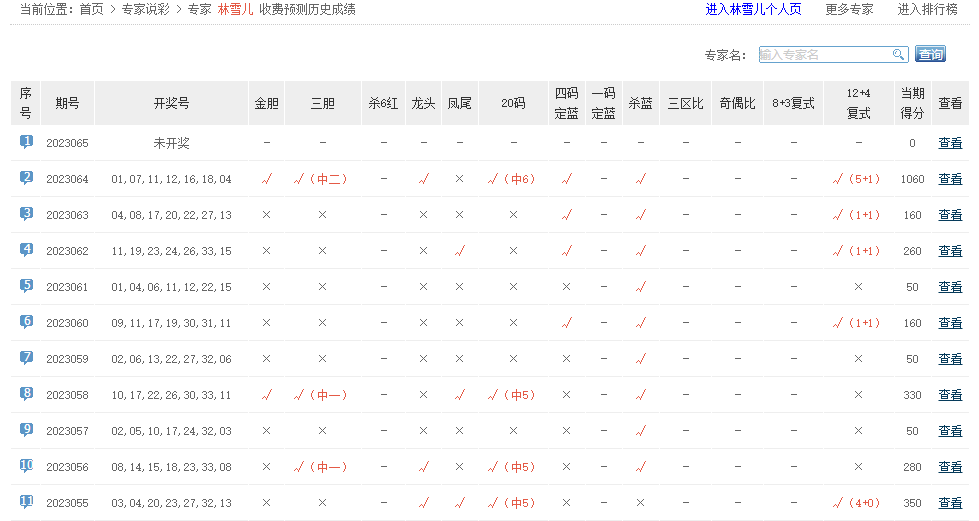The width and height of the screenshot is (979, 521).
Task: Click the number 1 row badge icon
Action: (x=26, y=142)
